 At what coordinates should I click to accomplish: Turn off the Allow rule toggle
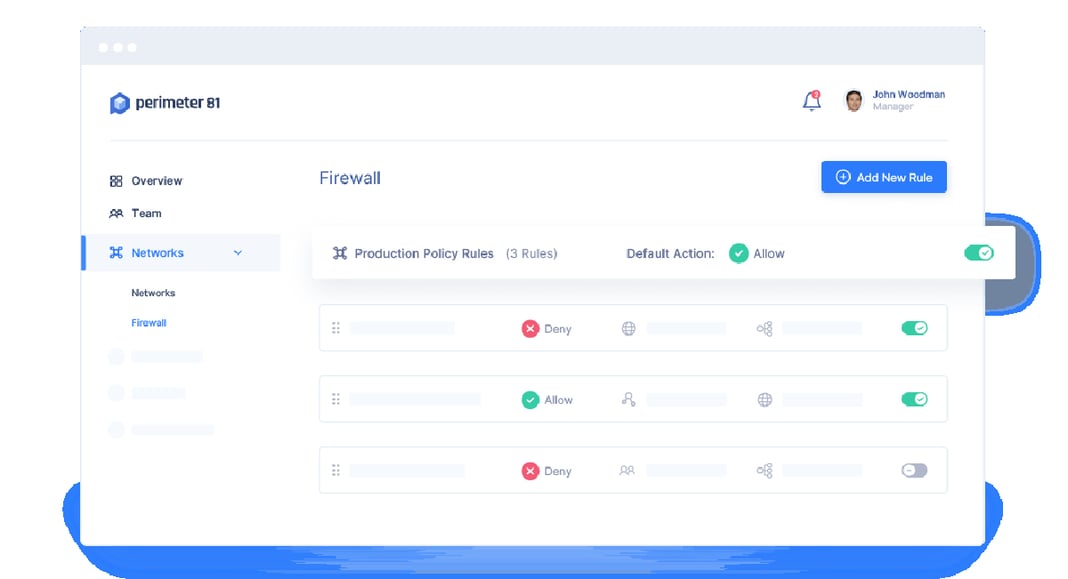coord(914,399)
